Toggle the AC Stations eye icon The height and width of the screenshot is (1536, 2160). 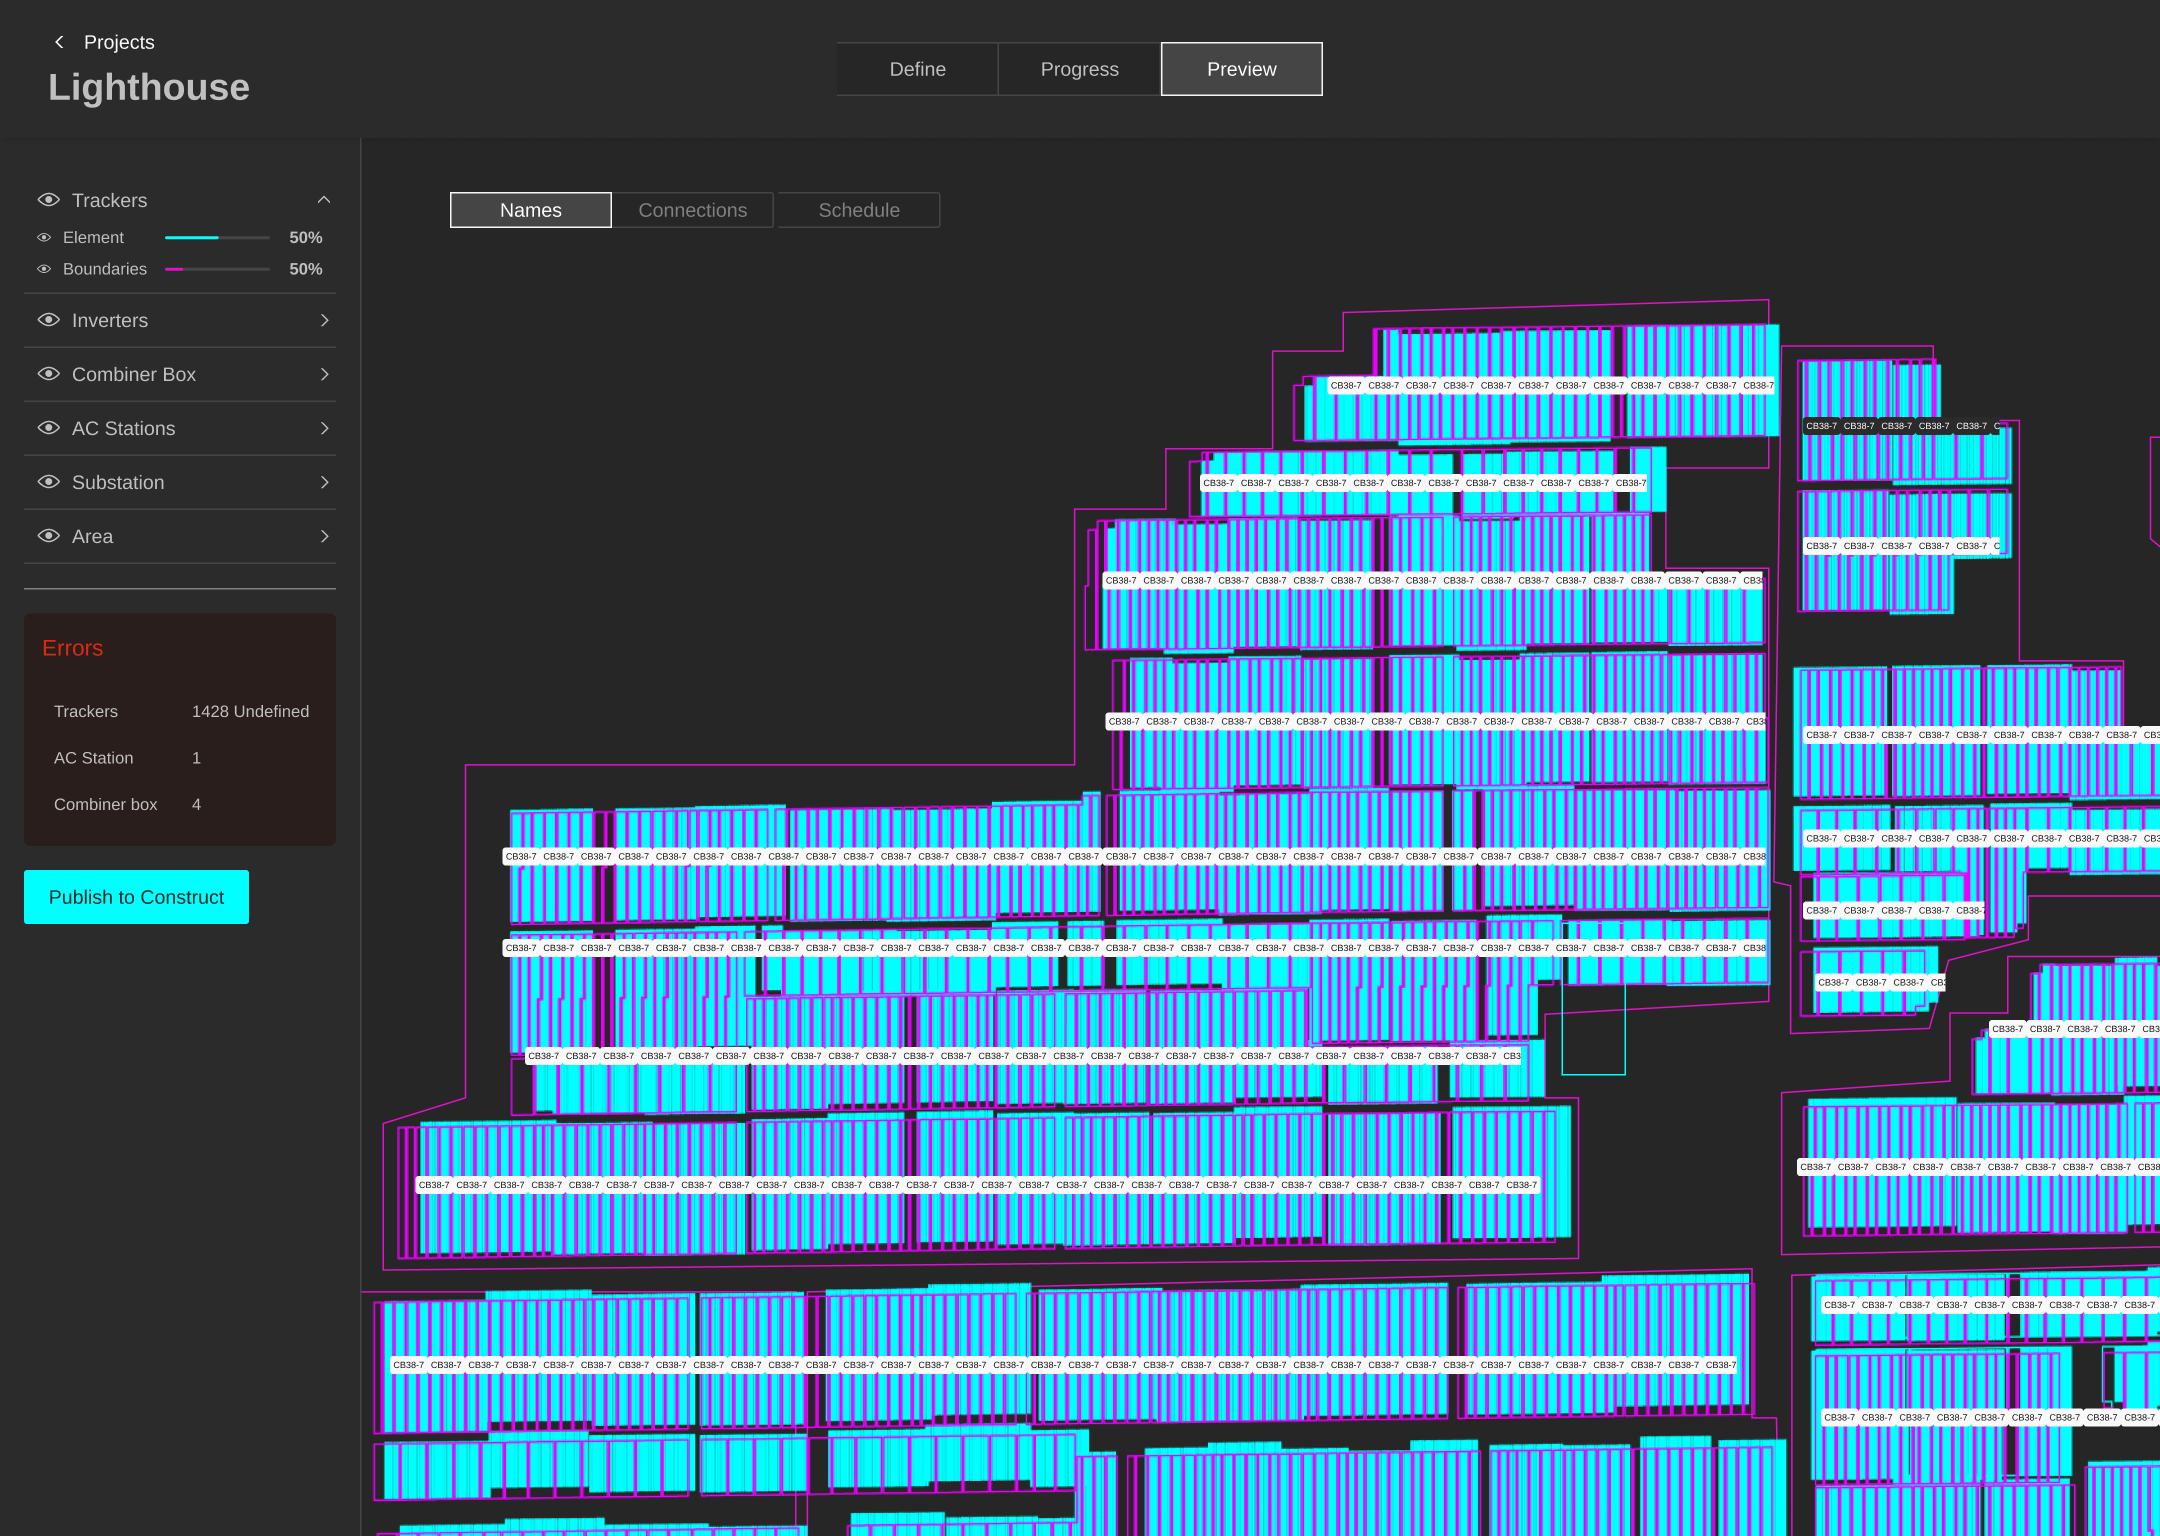point(48,428)
